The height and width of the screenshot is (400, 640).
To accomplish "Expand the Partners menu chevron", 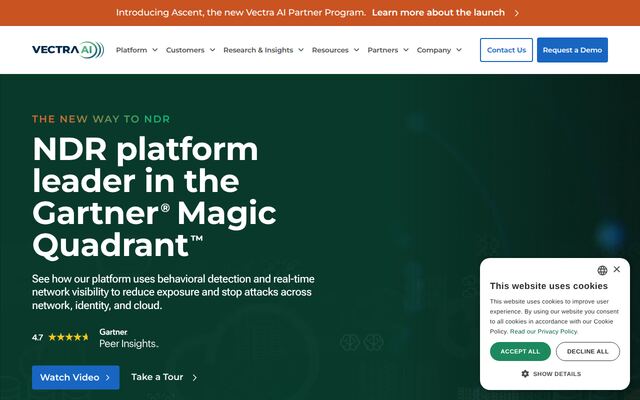I will point(406,50).
